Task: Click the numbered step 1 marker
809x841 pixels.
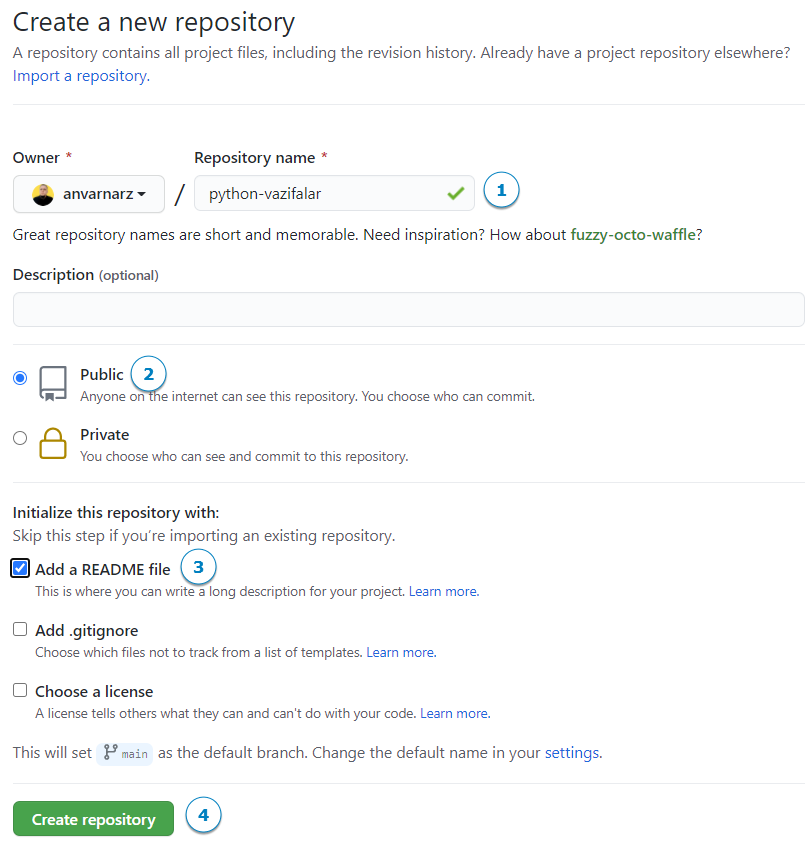Action: tap(501, 190)
